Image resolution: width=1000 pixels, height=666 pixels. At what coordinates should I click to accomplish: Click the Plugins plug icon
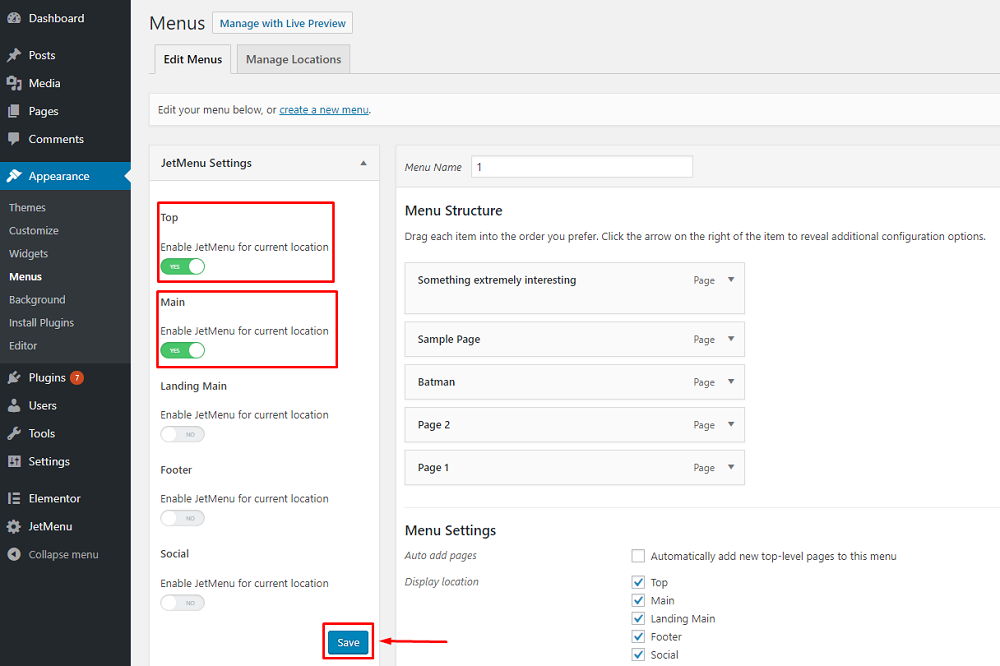coord(14,378)
